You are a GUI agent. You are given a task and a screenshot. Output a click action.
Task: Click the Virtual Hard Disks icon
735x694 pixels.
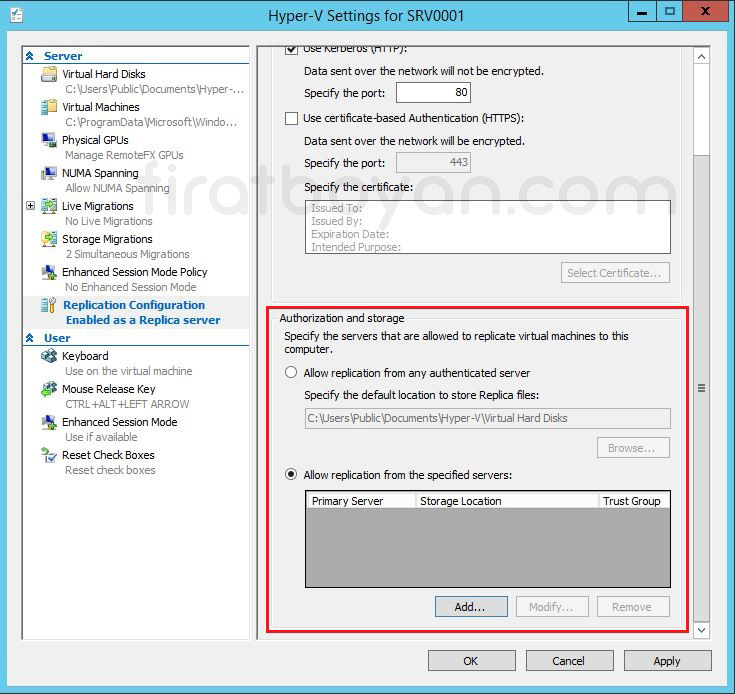(49, 74)
